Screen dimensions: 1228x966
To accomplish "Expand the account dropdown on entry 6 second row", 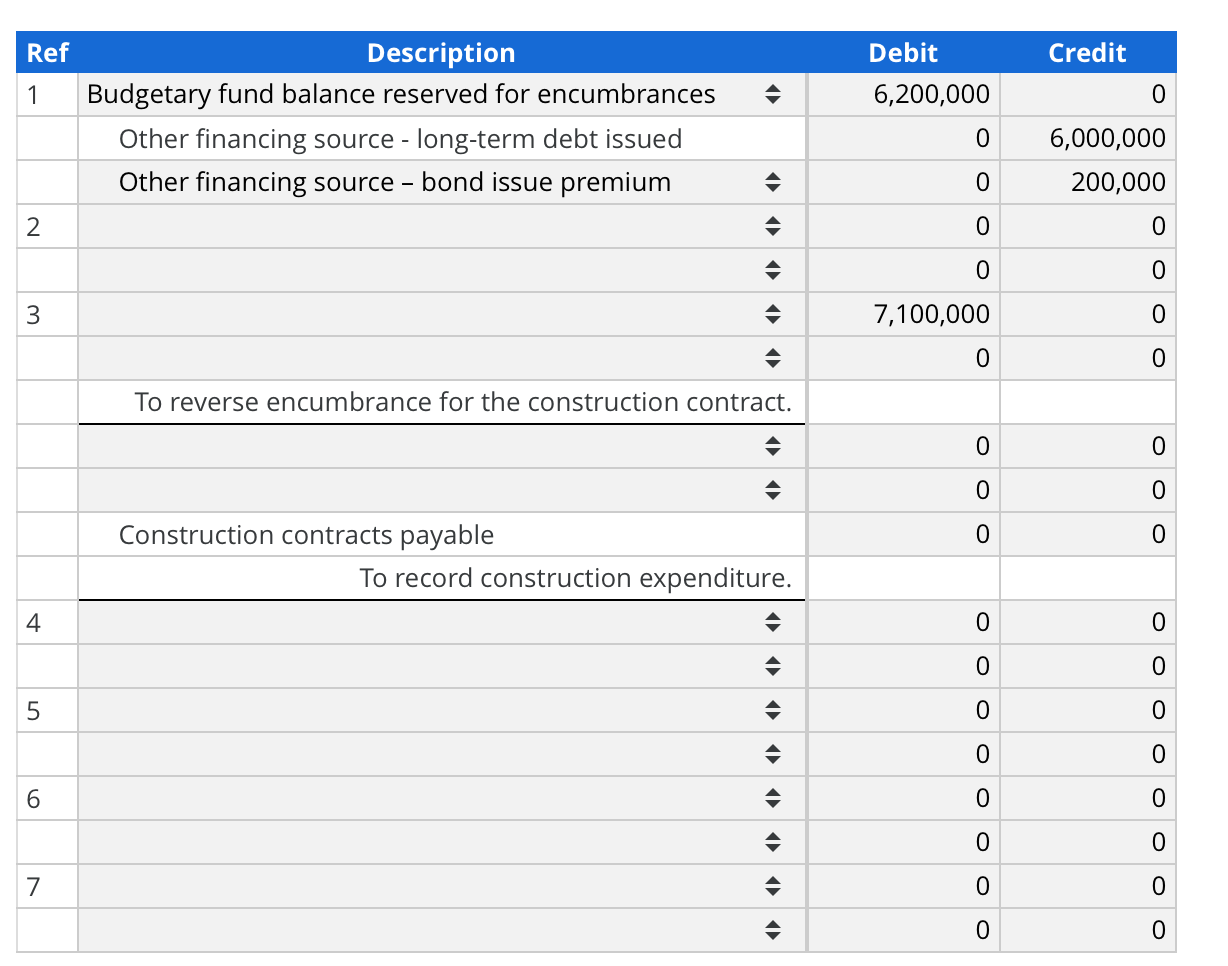I will pos(773,841).
